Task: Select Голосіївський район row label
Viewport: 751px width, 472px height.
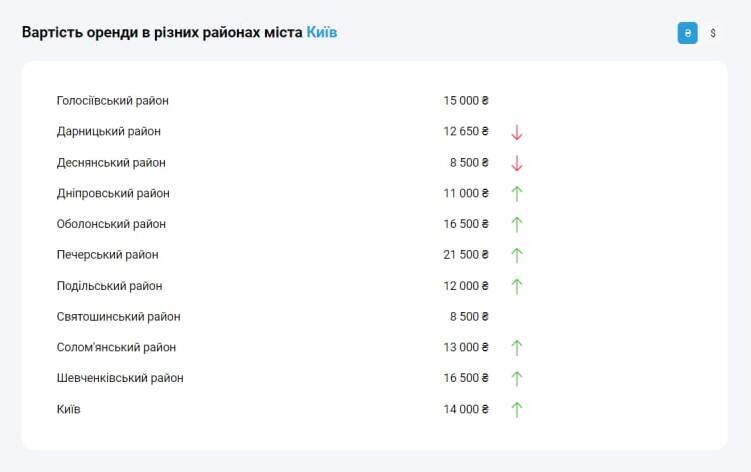Action: coord(113,101)
